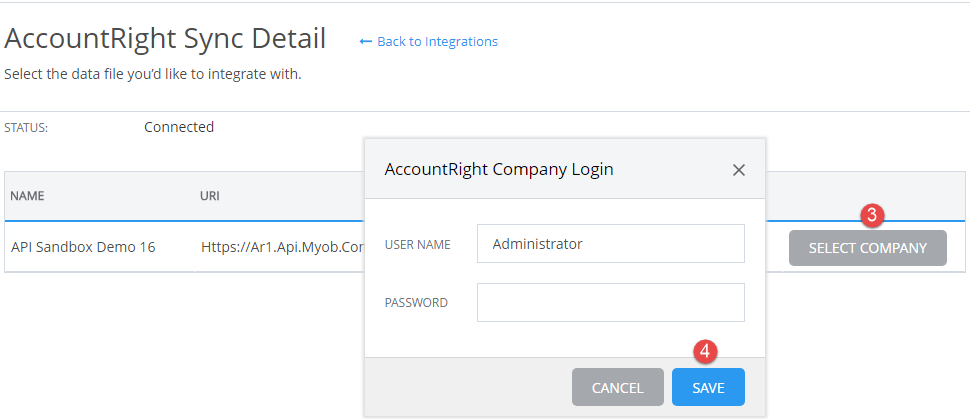The width and height of the screenshot is (970, 419).
Task: Click the NAME column header
Action: pyautogui.click(x=27, y=196)
